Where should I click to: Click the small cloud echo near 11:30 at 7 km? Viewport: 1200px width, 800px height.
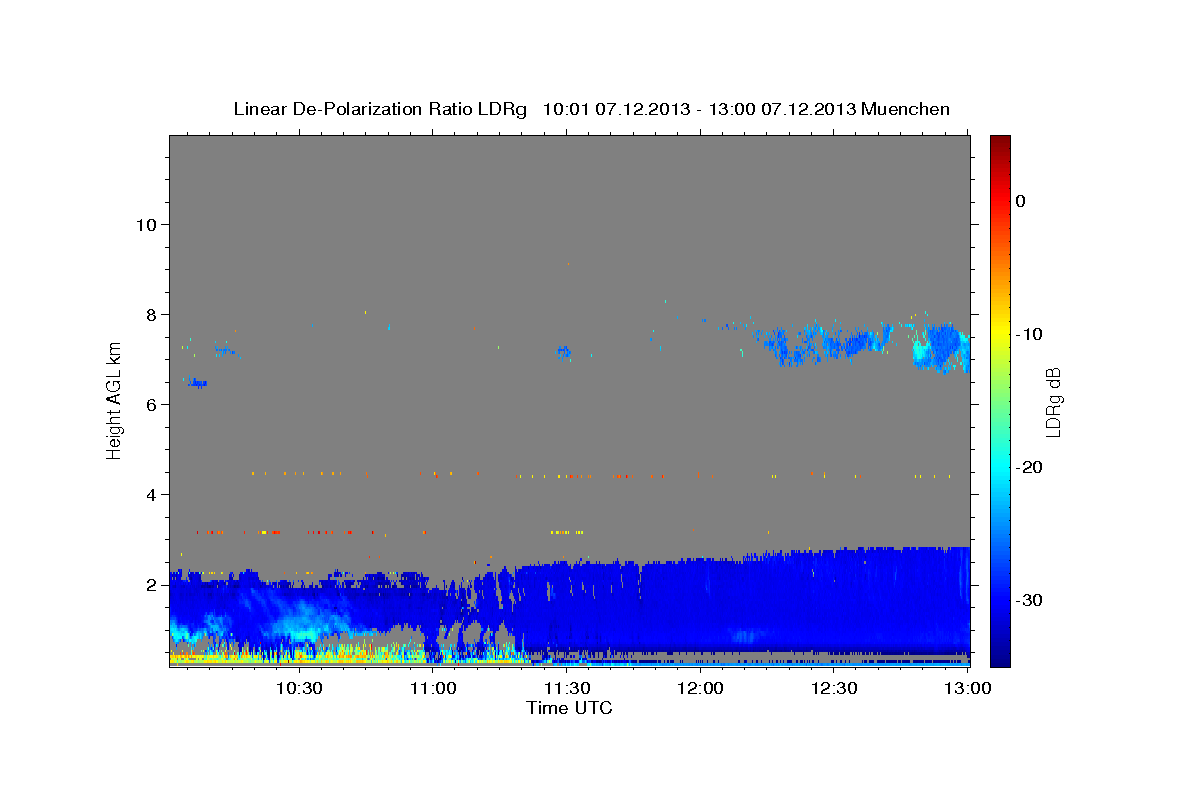[x=564, y=352]
